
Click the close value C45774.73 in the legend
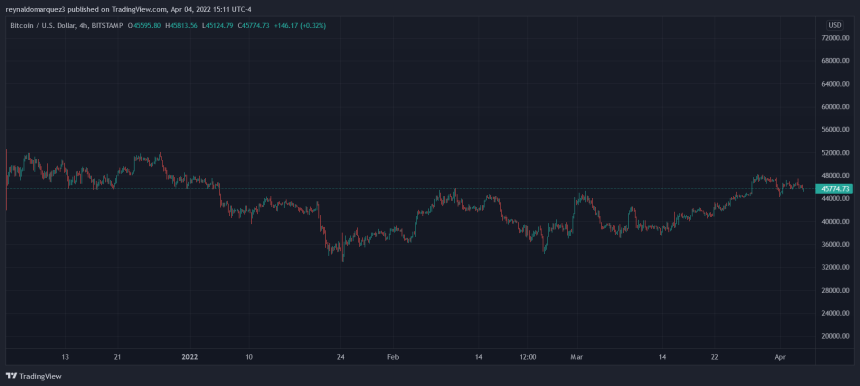(253, 25)
